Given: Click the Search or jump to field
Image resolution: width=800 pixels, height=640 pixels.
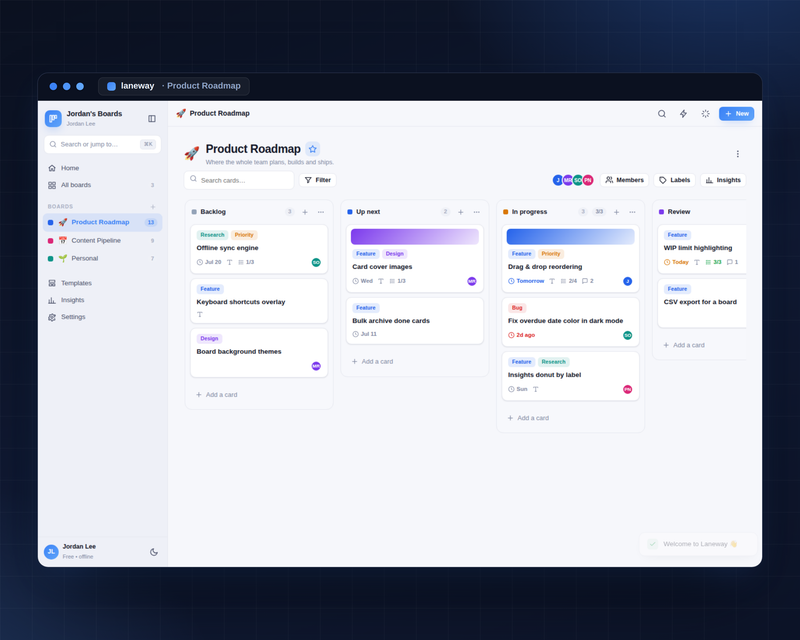Looking at the screenshot, I should tap(103, 144).
